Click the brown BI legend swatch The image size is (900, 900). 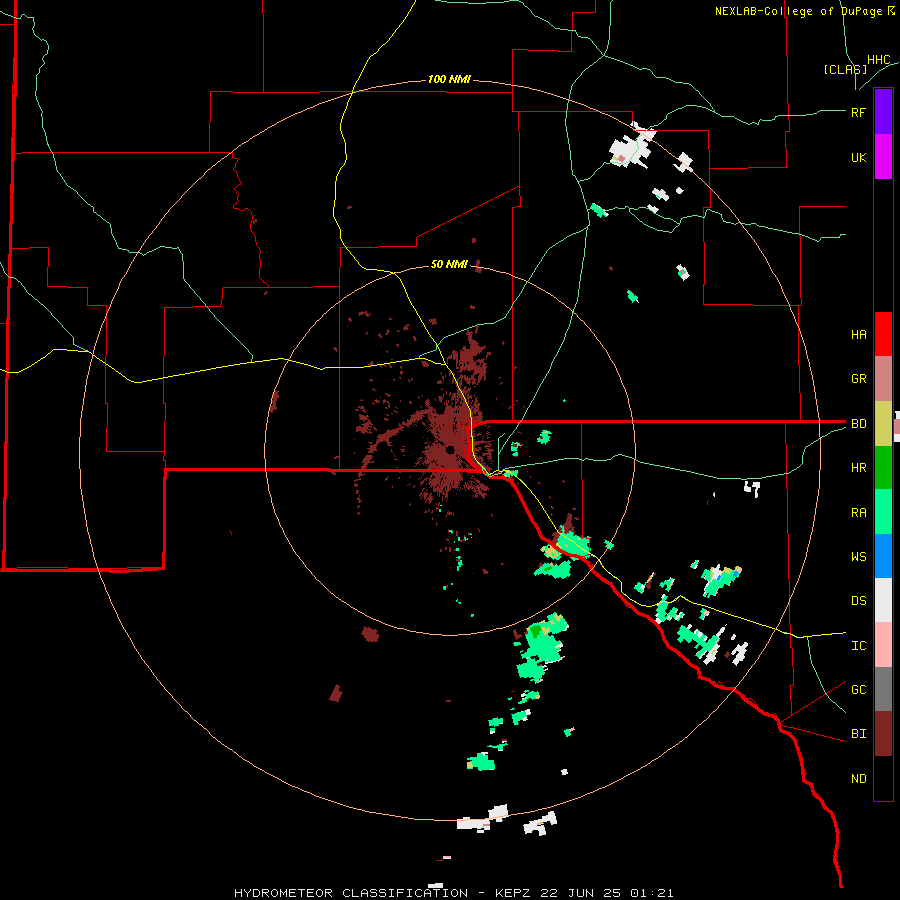tap(883, 734)
